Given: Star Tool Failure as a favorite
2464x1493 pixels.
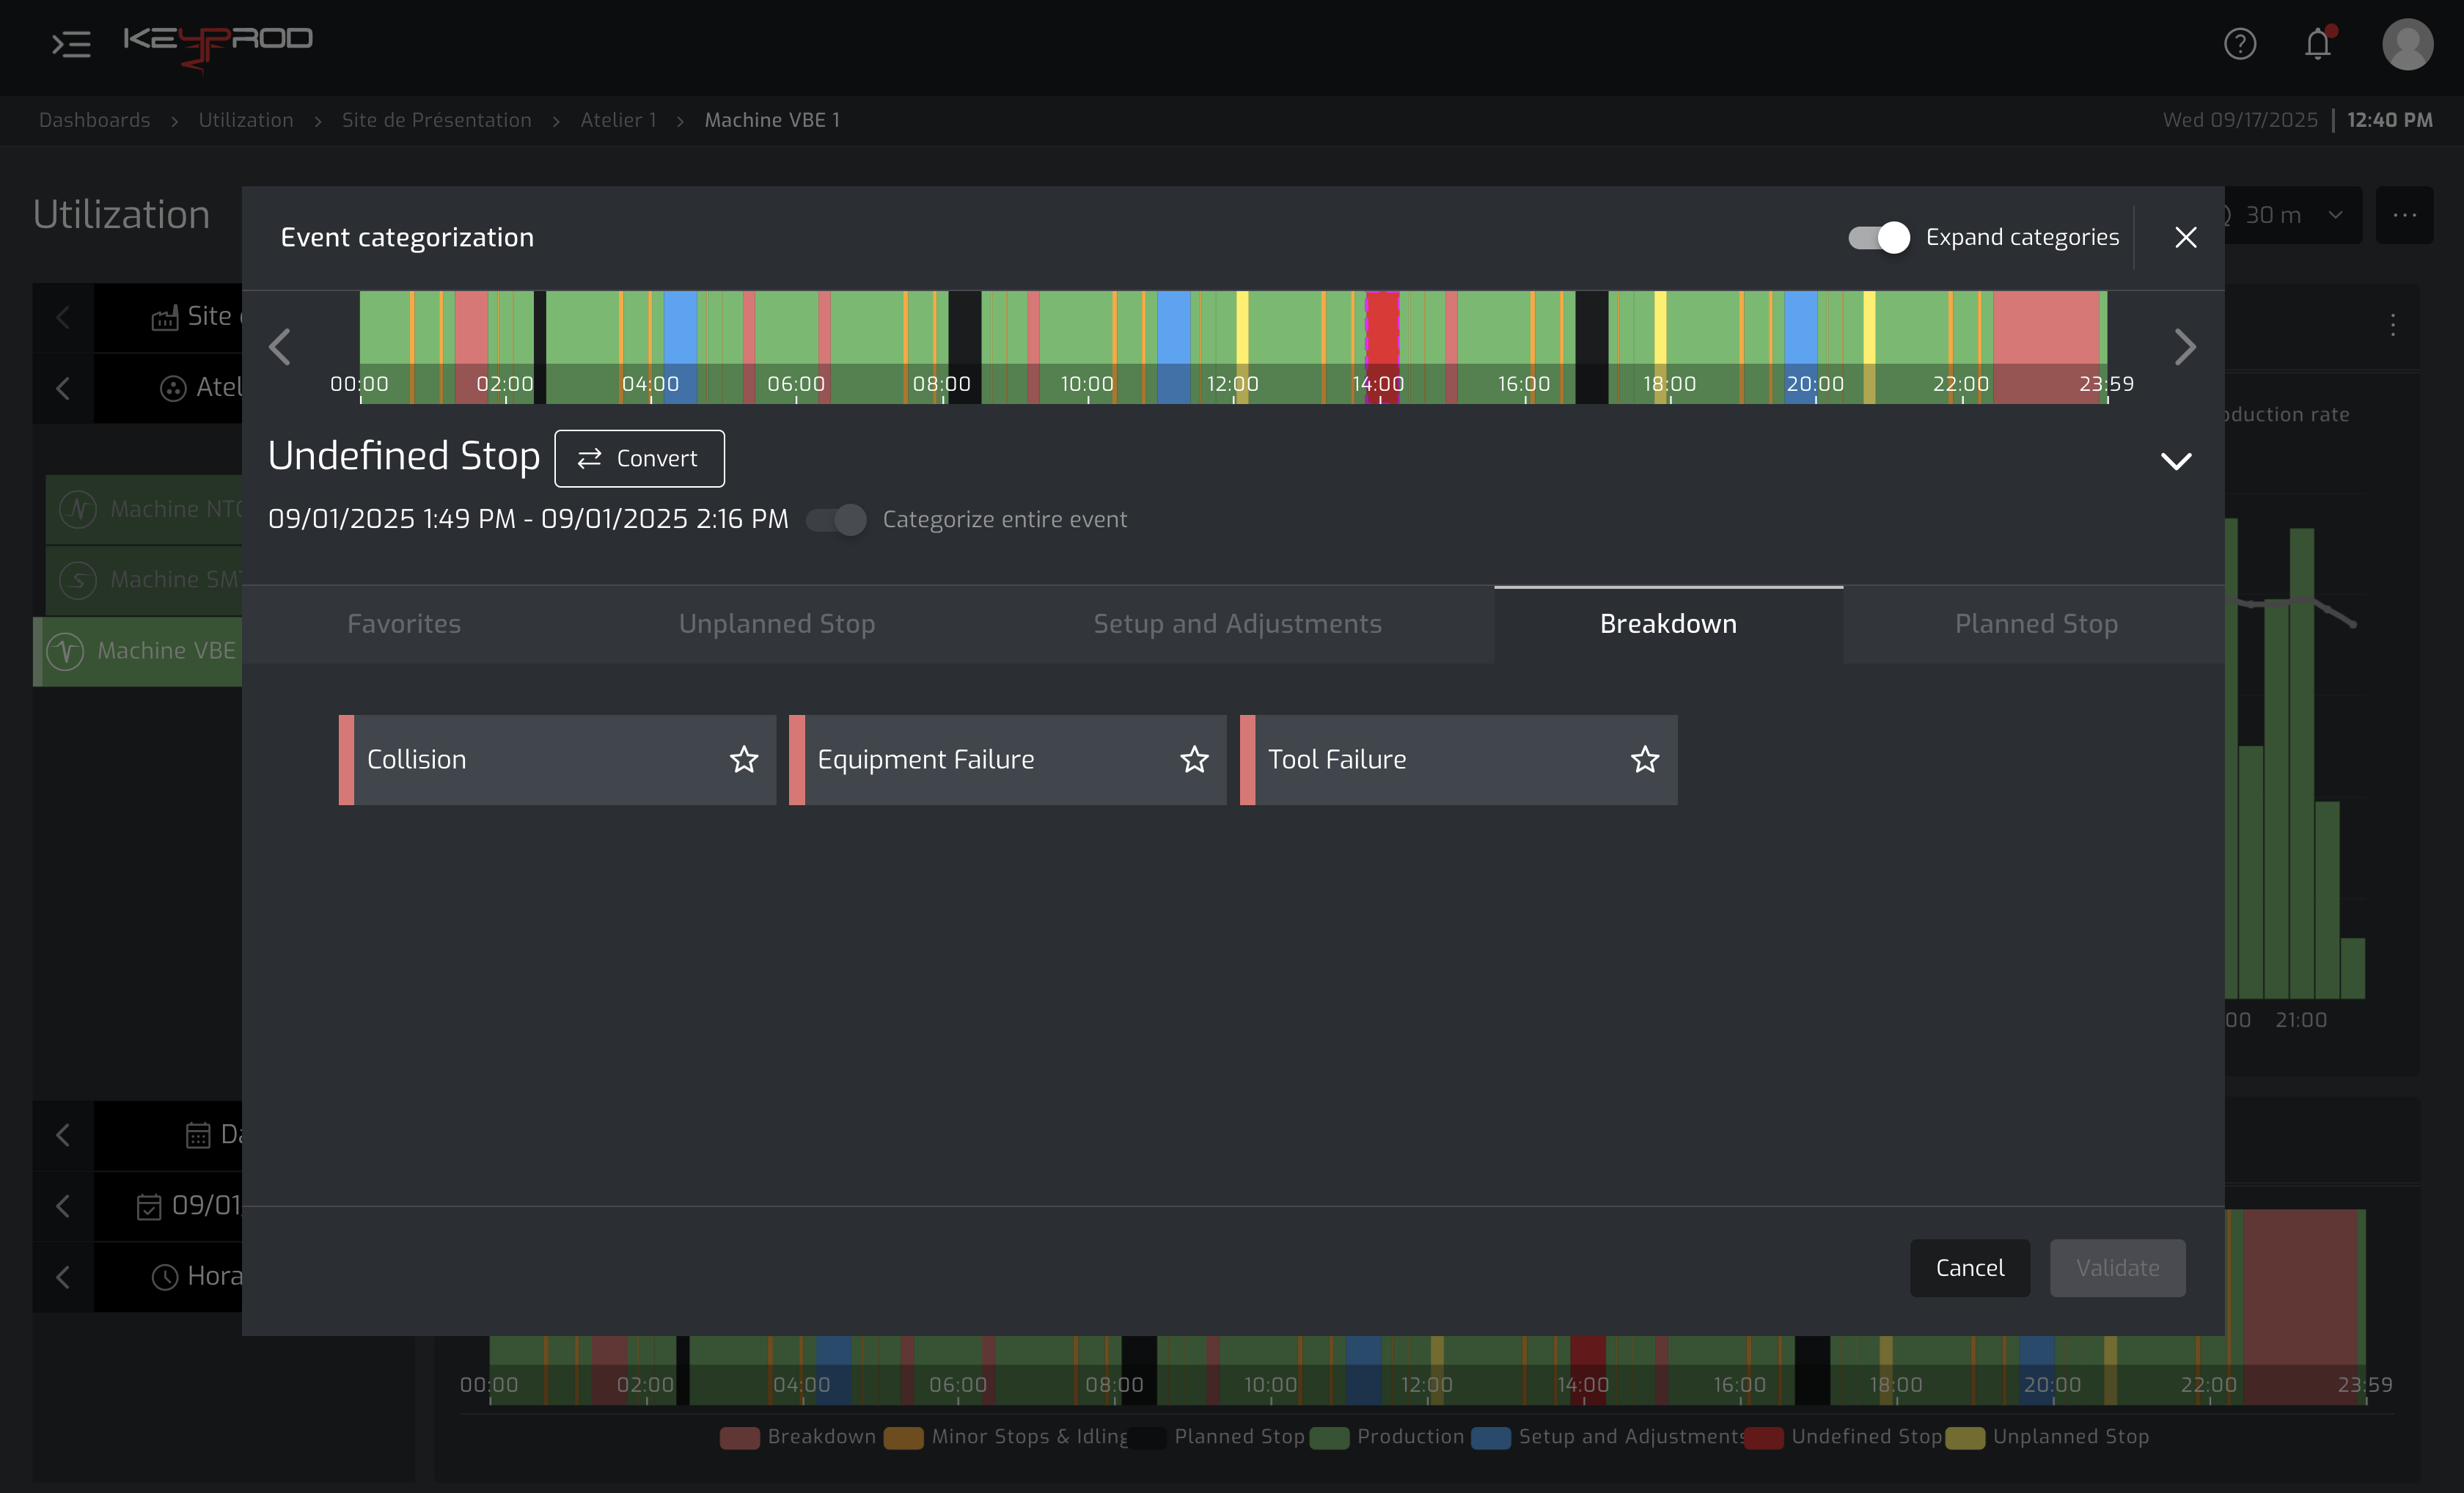Looking at the screenshot, I should coord(1645,759).
